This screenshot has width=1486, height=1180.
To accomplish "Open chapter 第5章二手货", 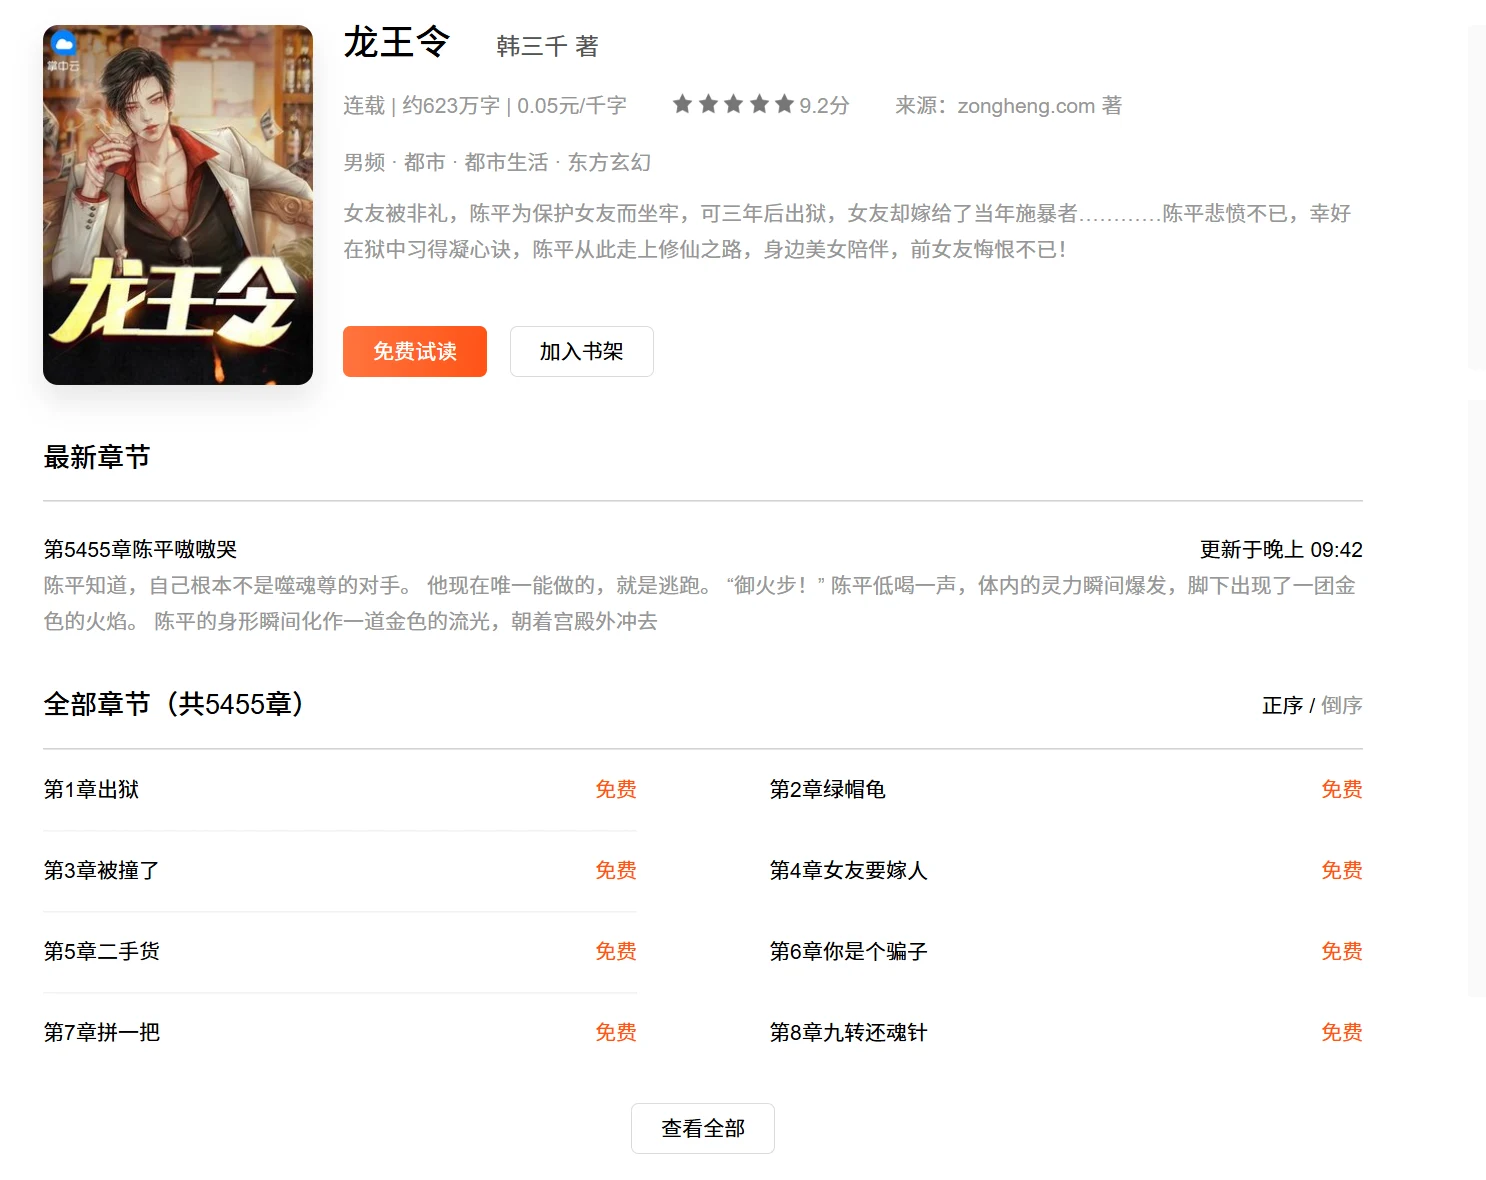I will pos(101,951).
